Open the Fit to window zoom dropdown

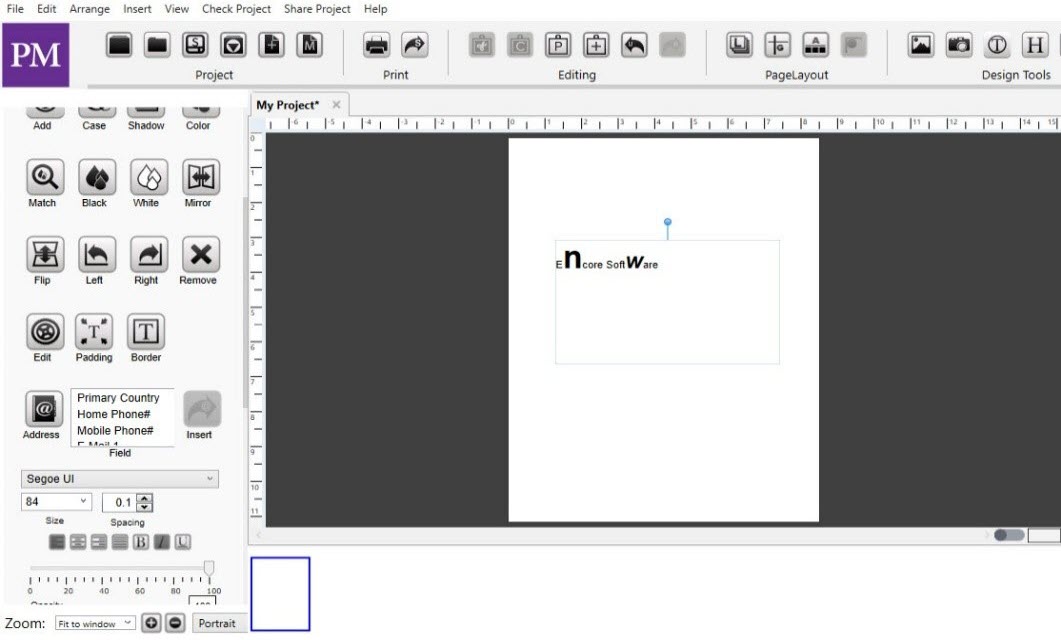[x=95, y=623]
